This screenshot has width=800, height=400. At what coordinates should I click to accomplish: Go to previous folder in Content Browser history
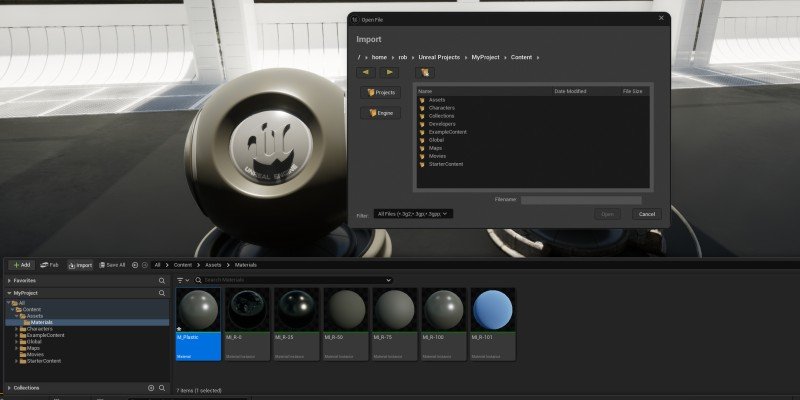[x=135, y=265]
